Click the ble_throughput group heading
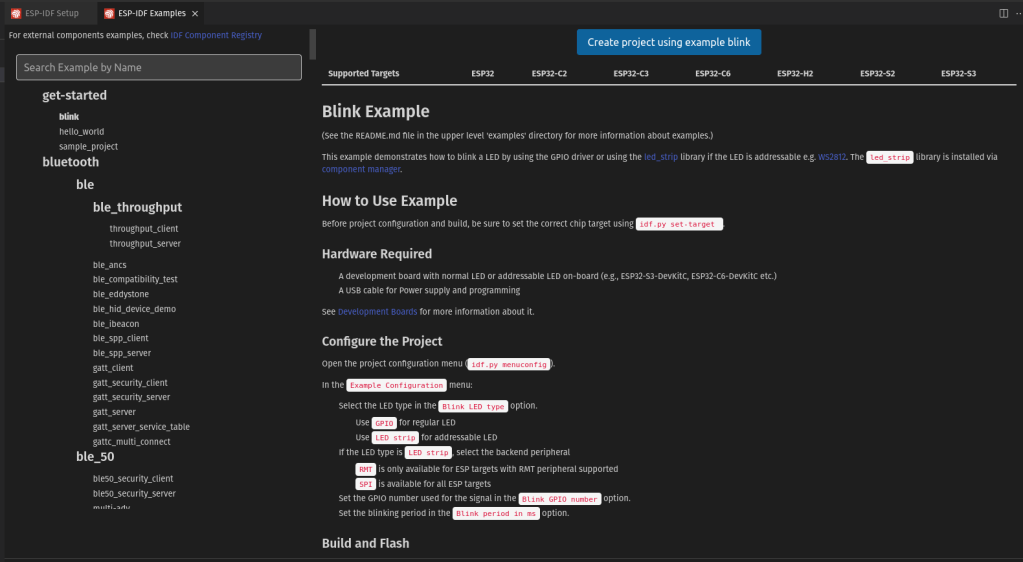Screen dimensions: 1023x562 click(x=137, y=208)
